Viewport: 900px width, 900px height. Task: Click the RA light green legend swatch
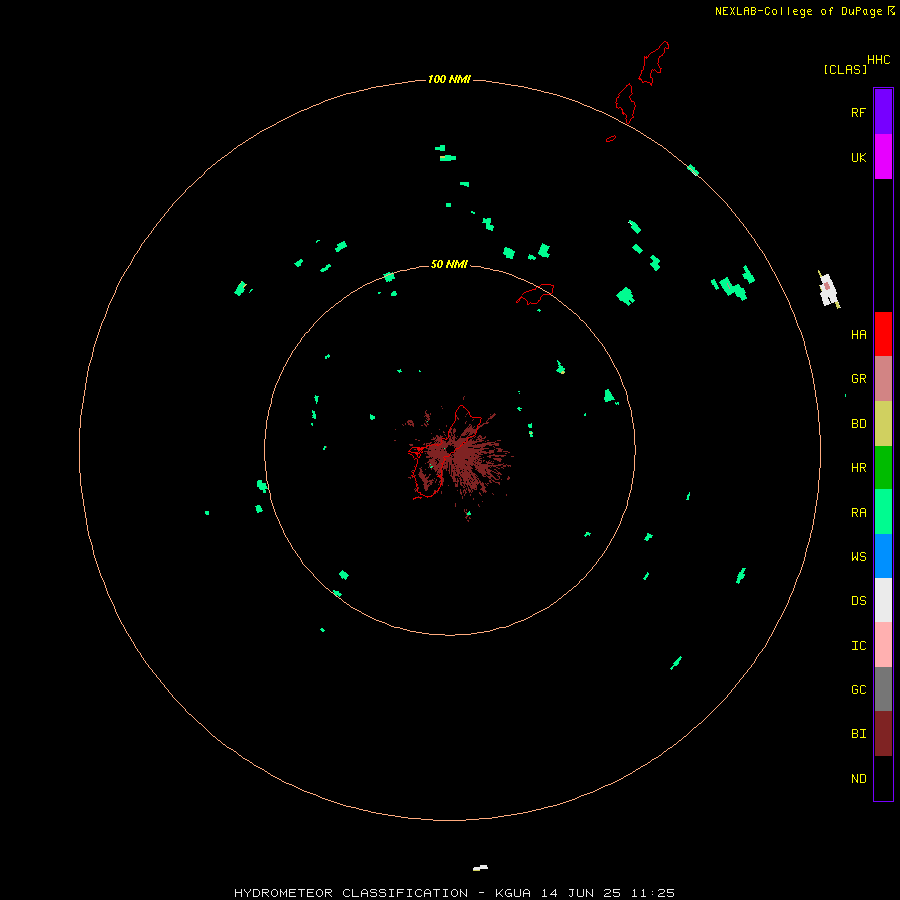(x=883, y=512)
